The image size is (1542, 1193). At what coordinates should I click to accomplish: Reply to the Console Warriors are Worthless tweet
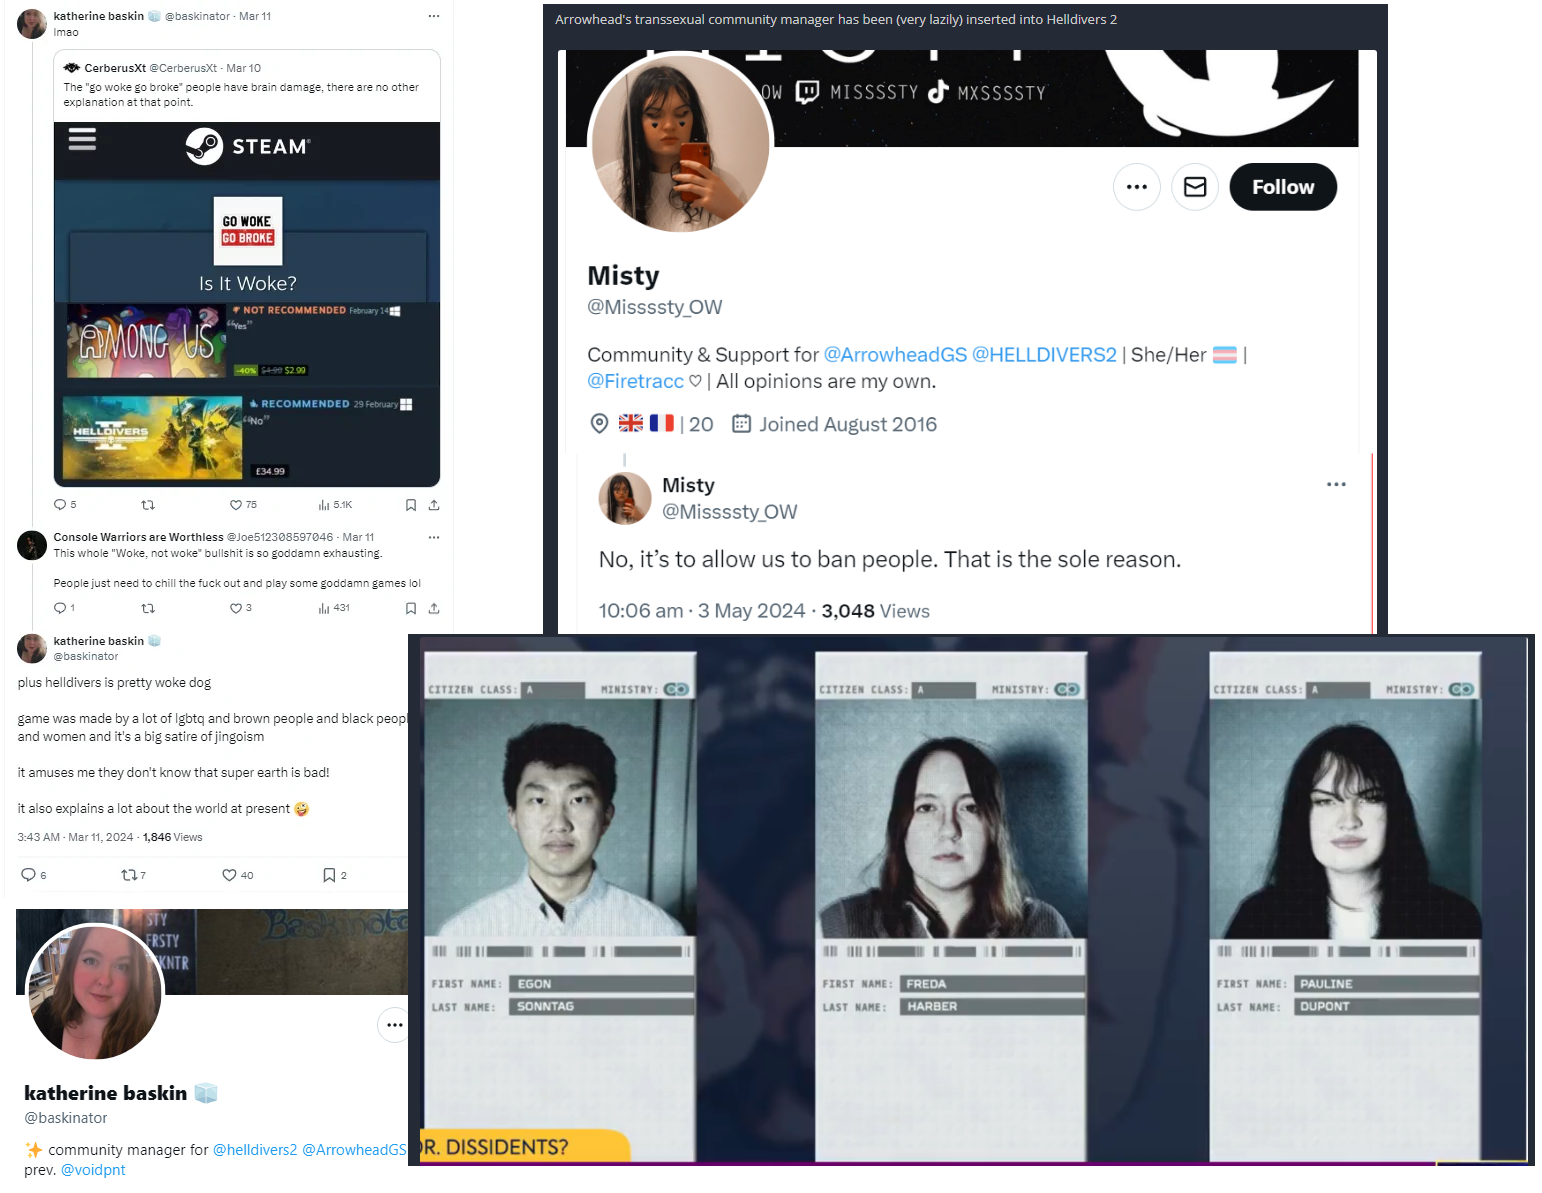(x=60, y=608)
